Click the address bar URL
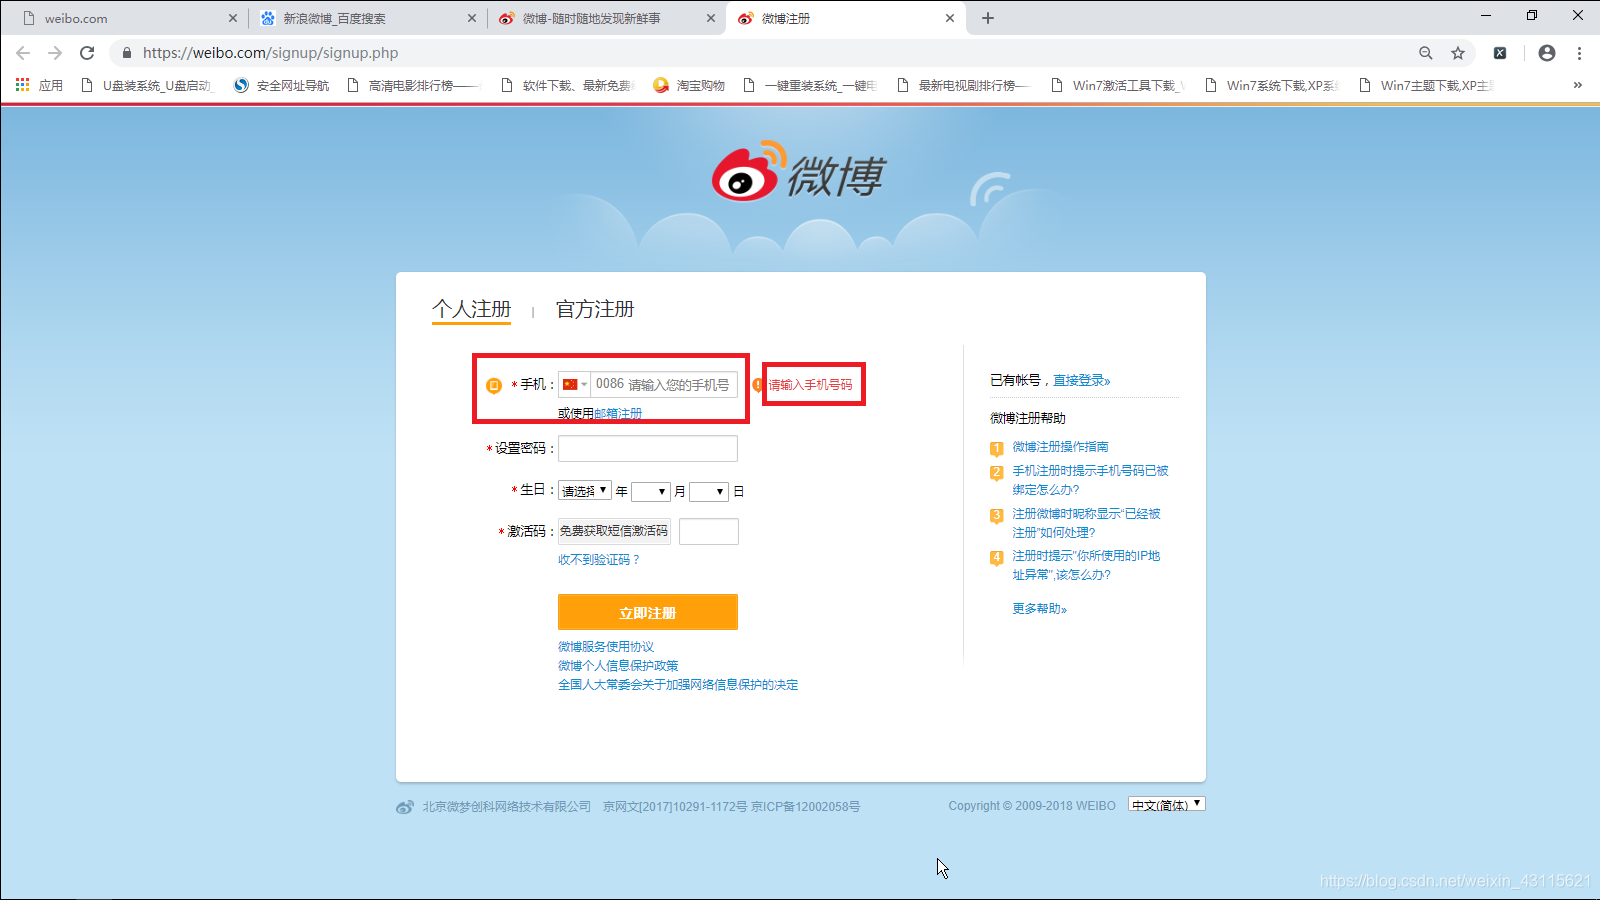This screenshot has height=900, width=1600. click(270, 53)
